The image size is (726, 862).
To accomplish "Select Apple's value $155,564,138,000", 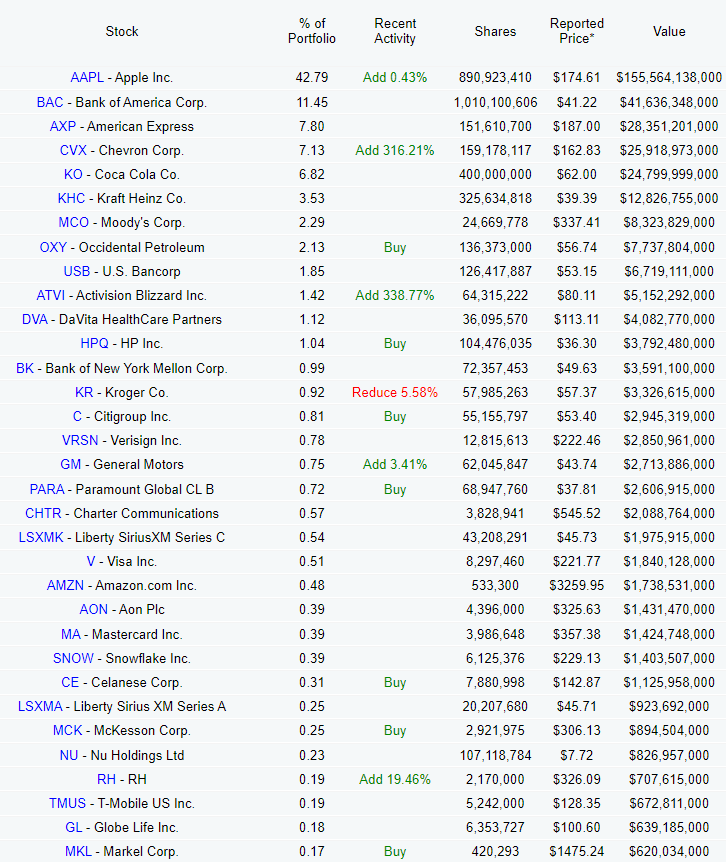I will click(x=669, y=78).
